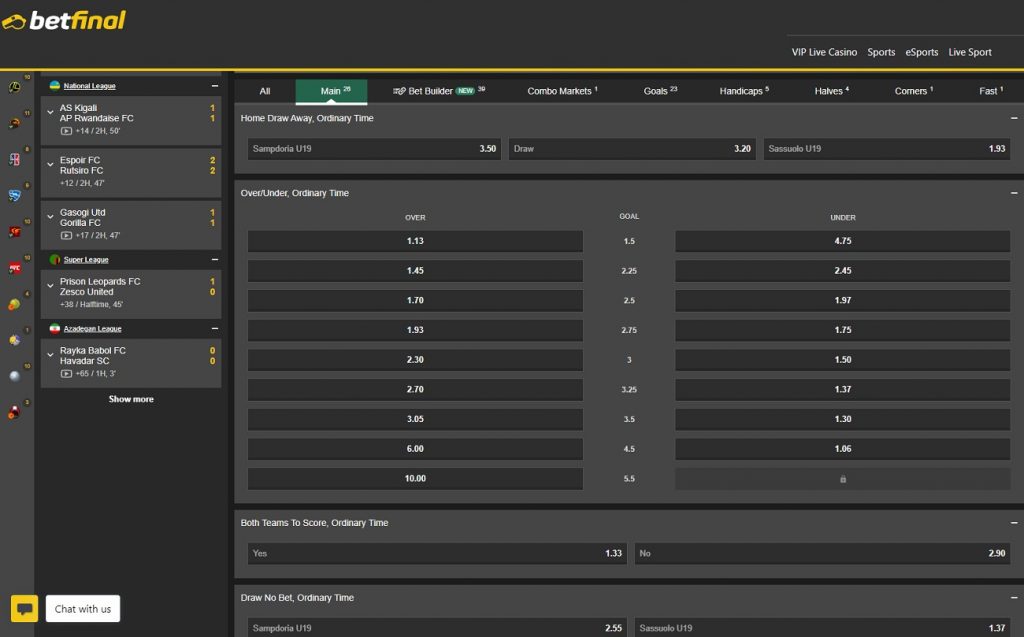Open the eSports link

[x=921, y=52]
